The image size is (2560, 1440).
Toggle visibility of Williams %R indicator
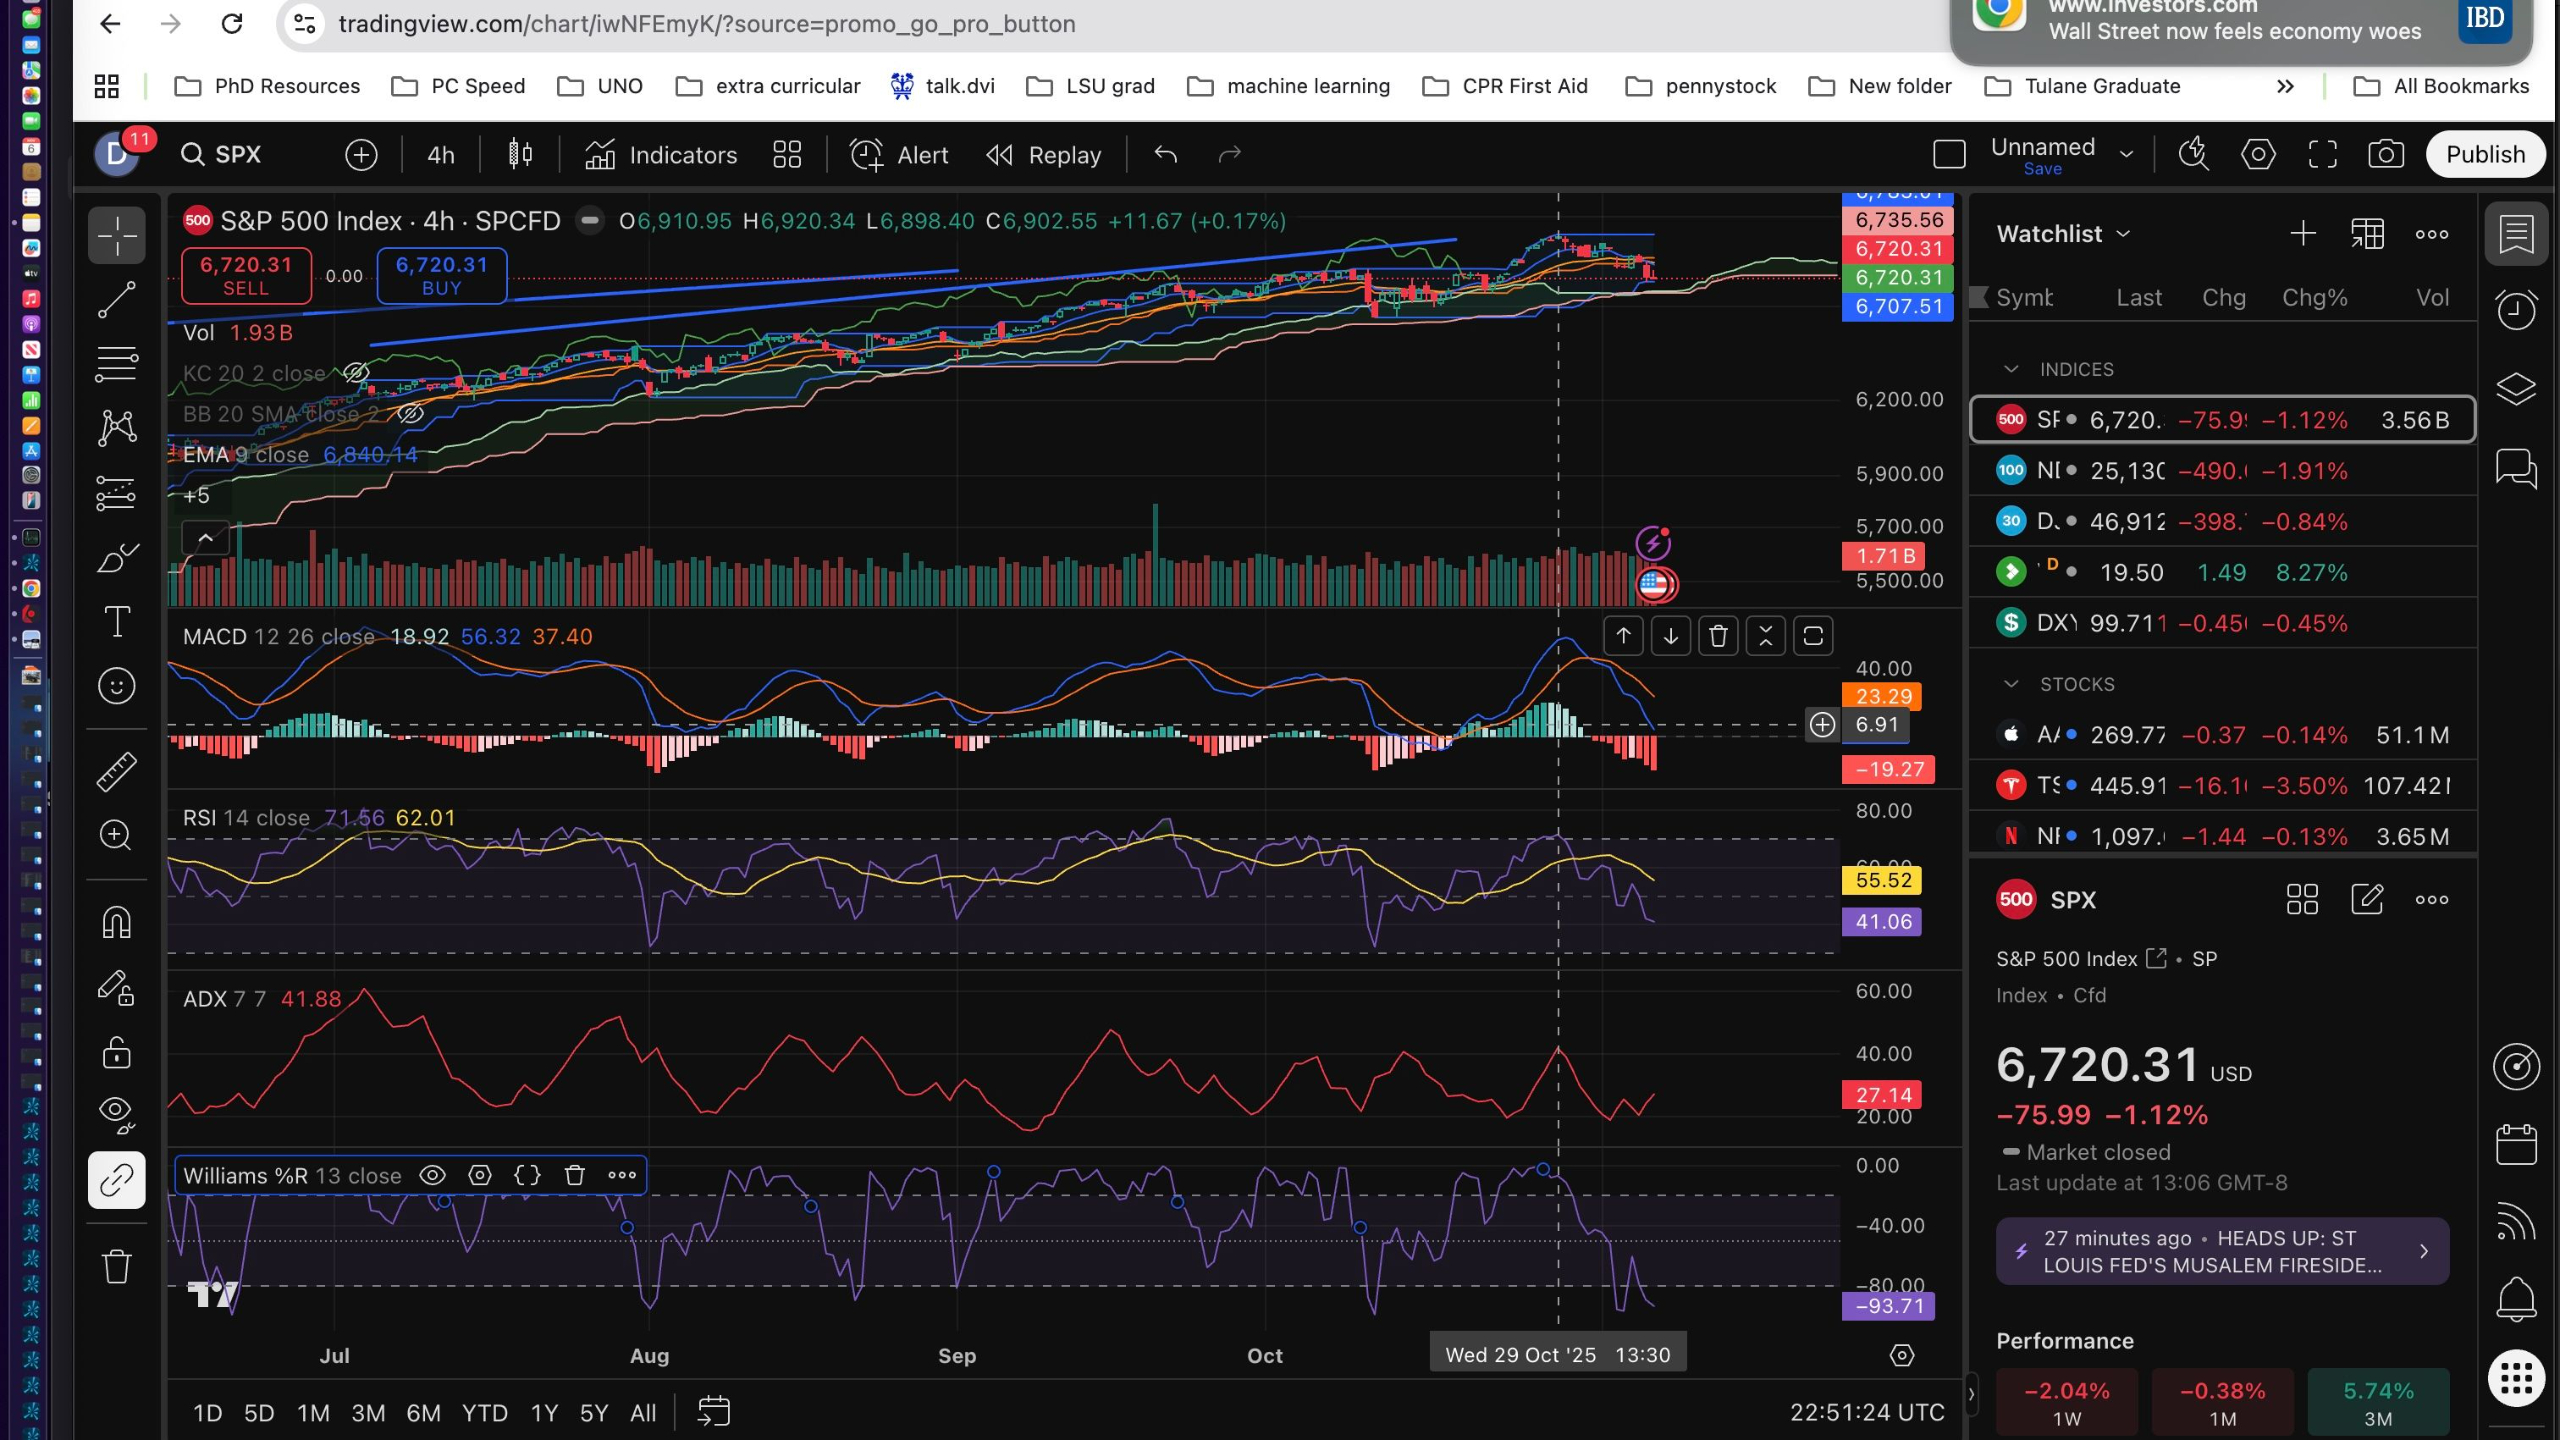coord(432,1176)
